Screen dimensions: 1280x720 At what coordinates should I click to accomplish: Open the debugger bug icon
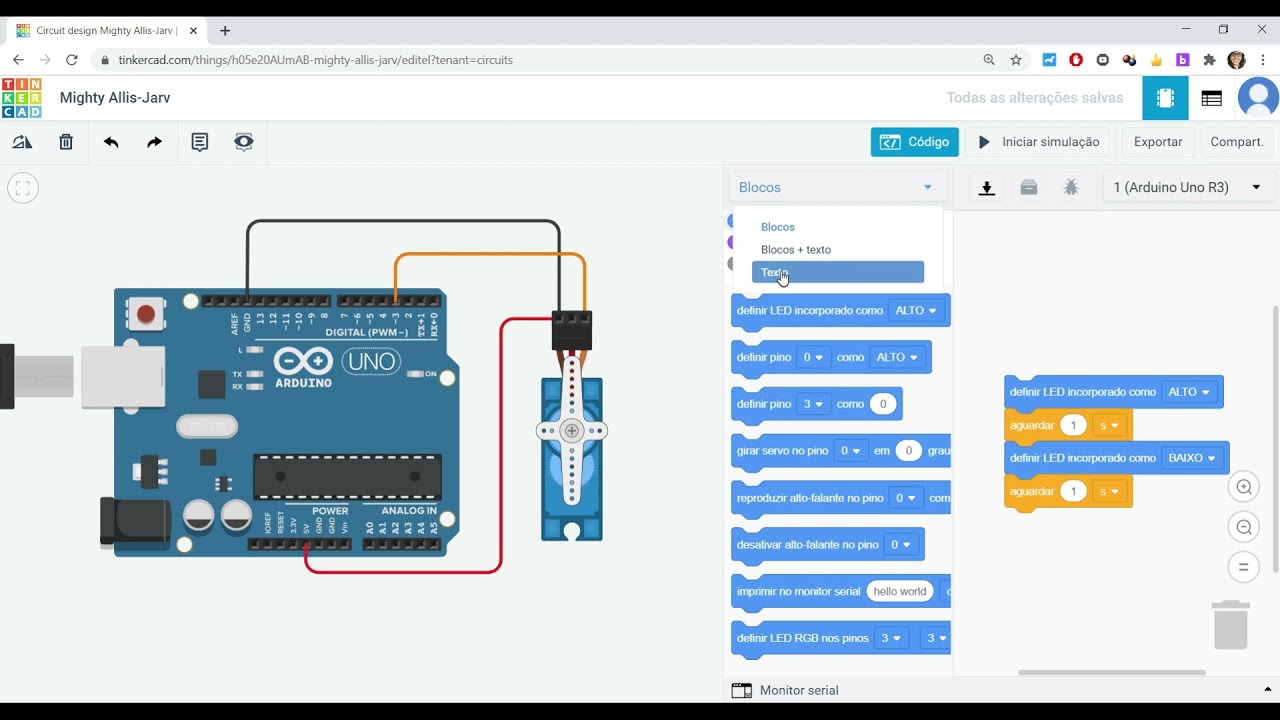(x=1071, y=187)
